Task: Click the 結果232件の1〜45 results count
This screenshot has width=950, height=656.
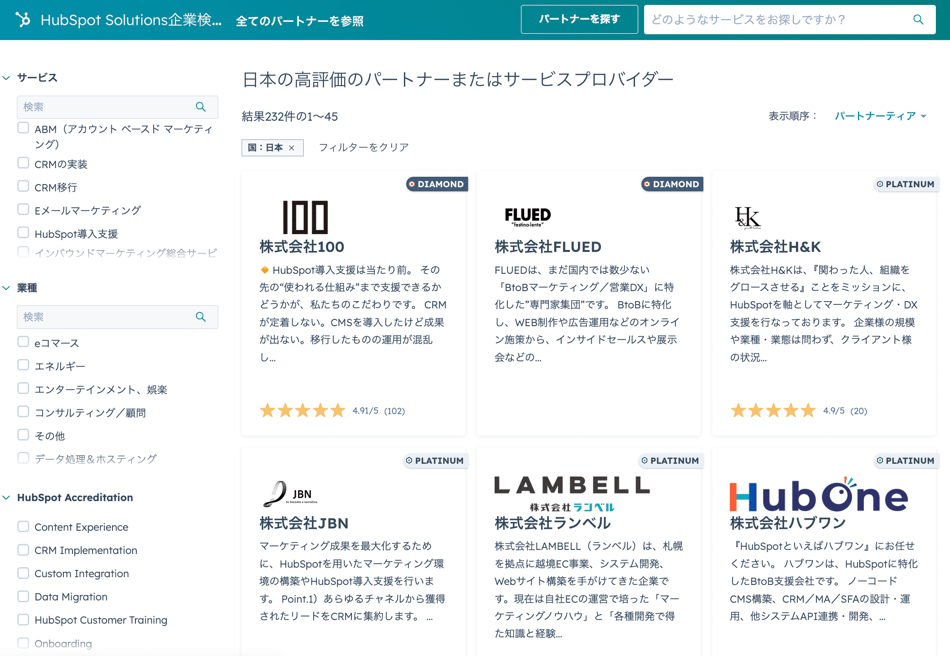Action: click(290, 116)
